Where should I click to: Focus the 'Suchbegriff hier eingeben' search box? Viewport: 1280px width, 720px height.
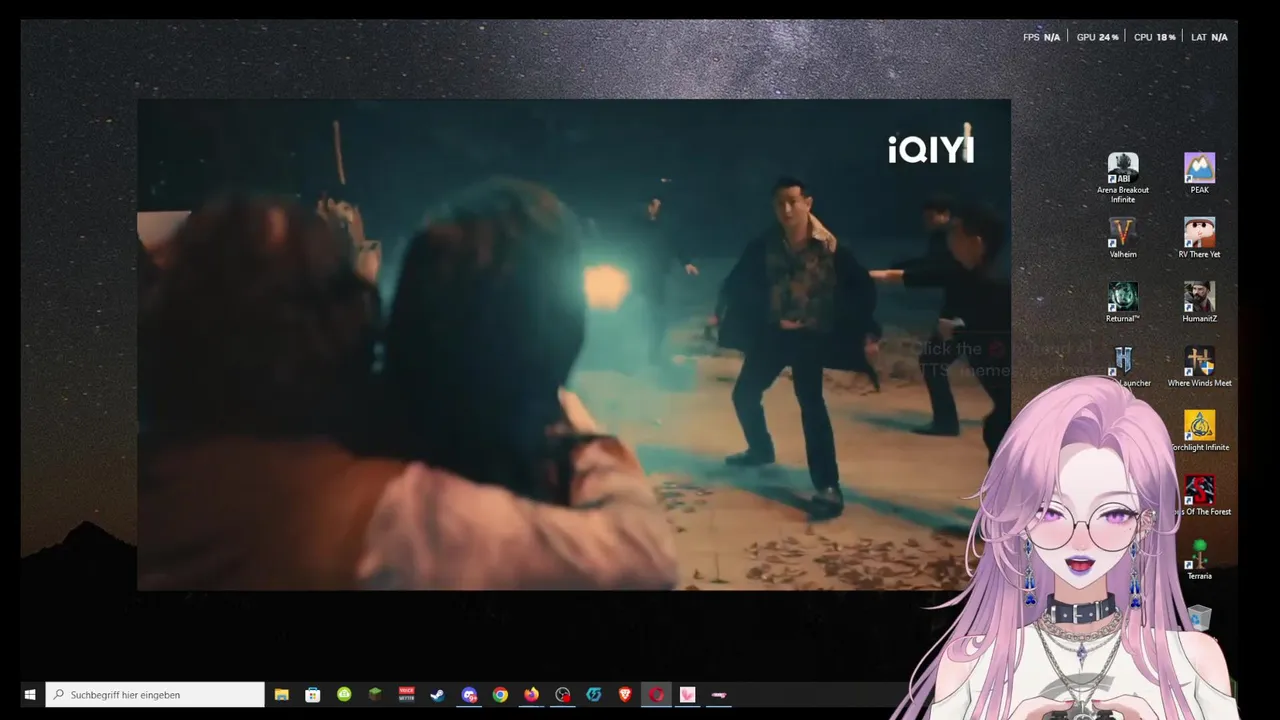pos(155,695)
